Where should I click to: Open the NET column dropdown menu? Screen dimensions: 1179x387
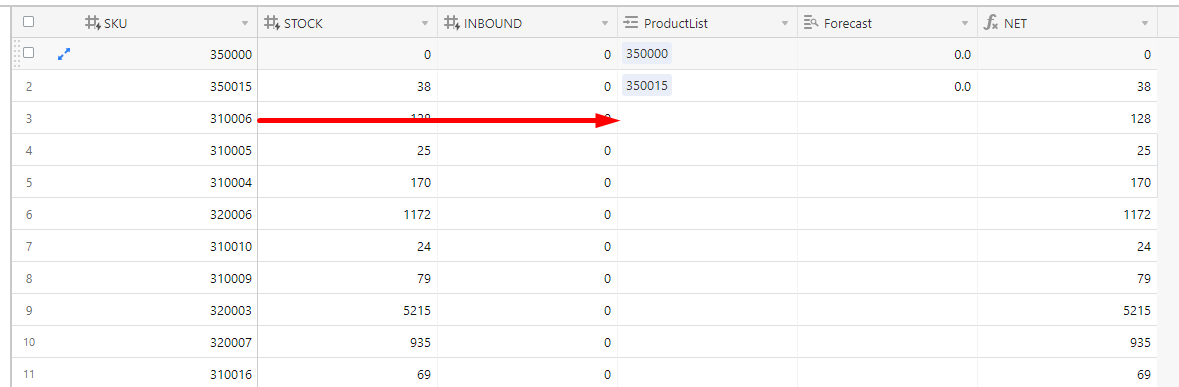coord(1145,24)
